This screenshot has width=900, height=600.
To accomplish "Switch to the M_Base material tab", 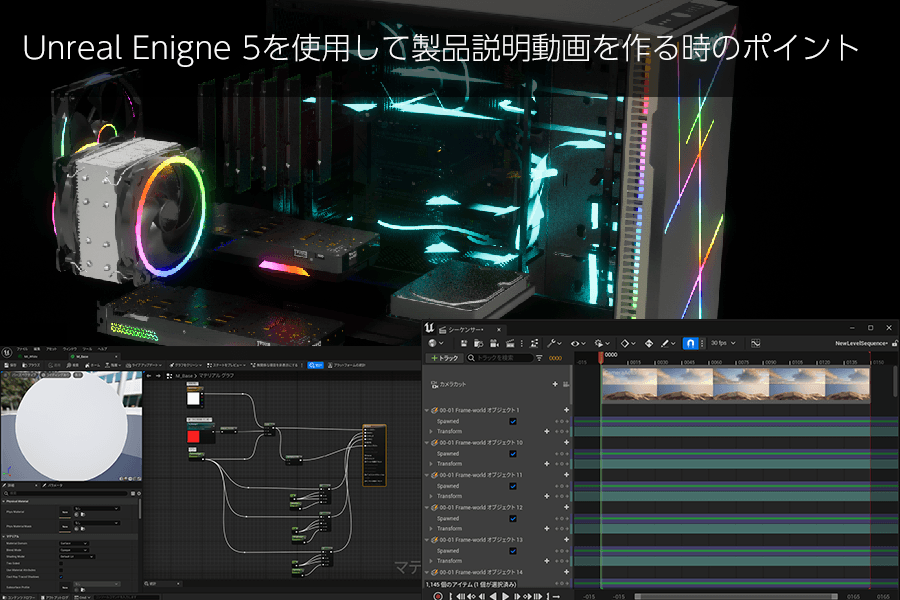I will 83,355.
